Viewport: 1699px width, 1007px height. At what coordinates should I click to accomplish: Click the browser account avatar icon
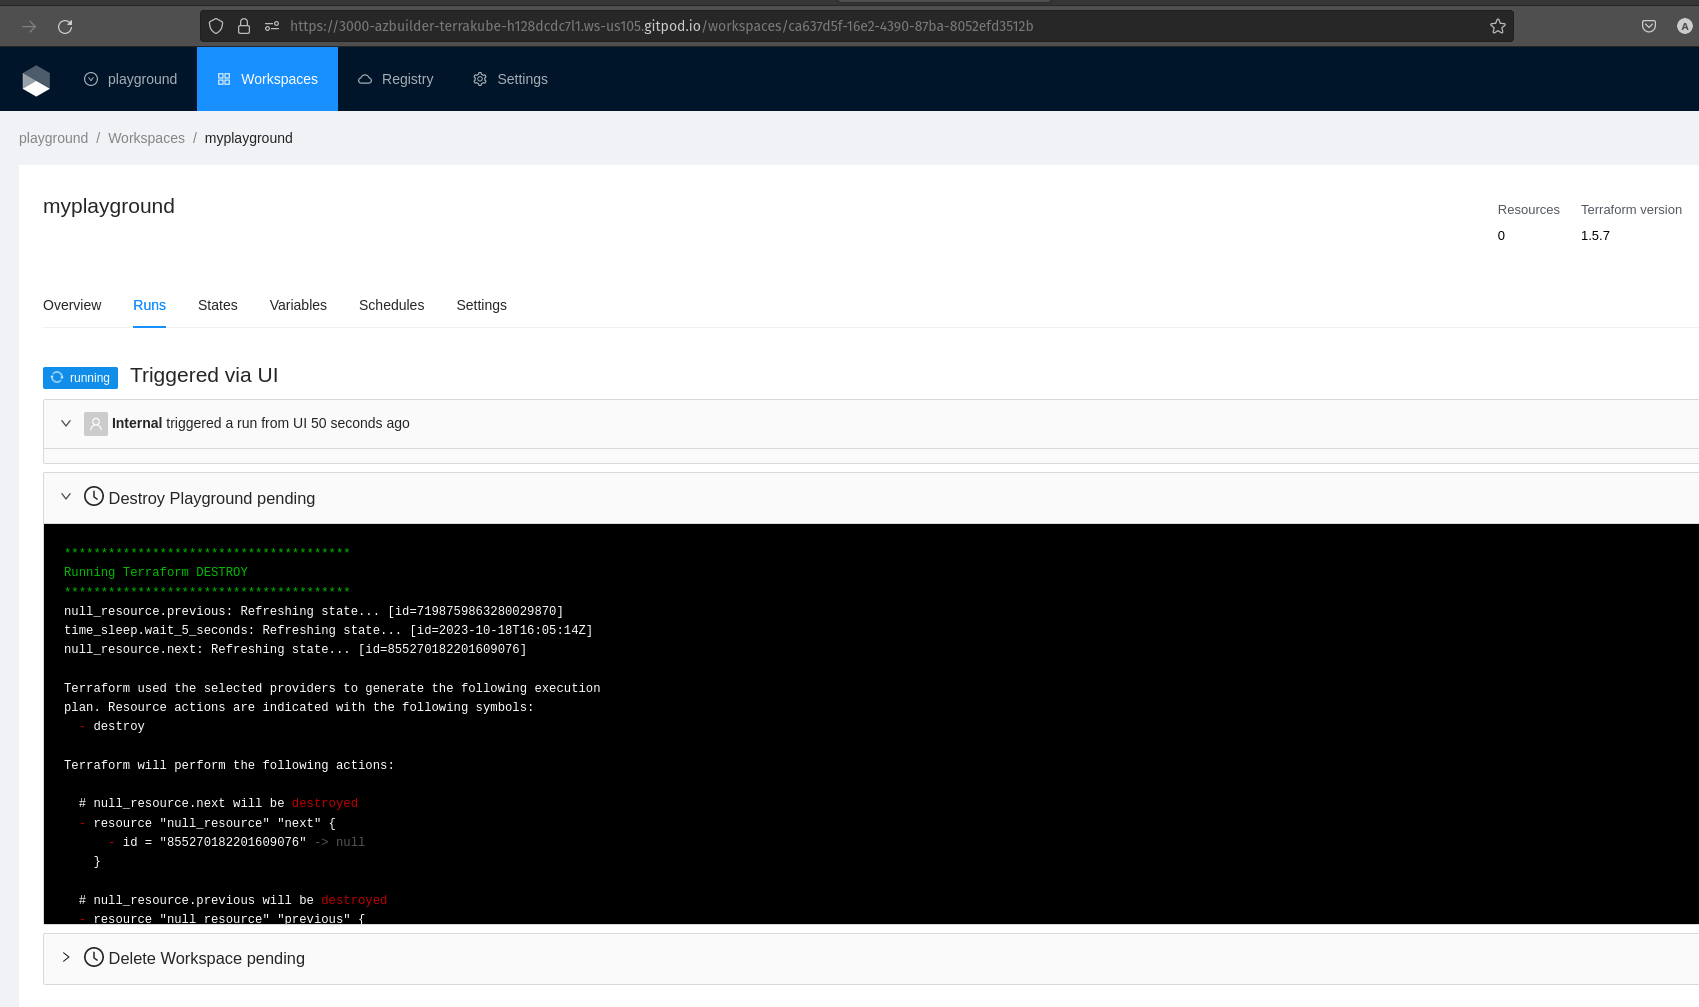1684,27
